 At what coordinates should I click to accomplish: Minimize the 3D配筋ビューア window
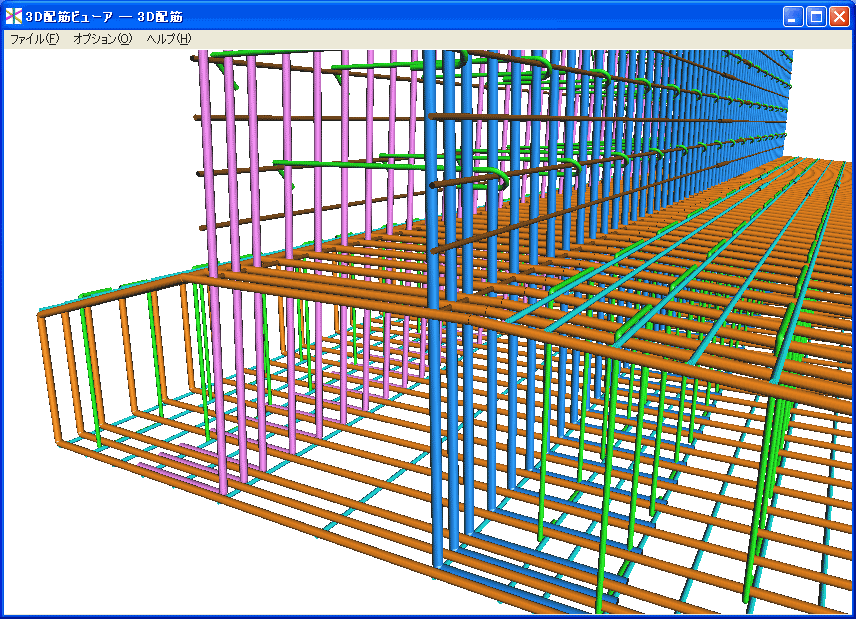pos(793,16)
